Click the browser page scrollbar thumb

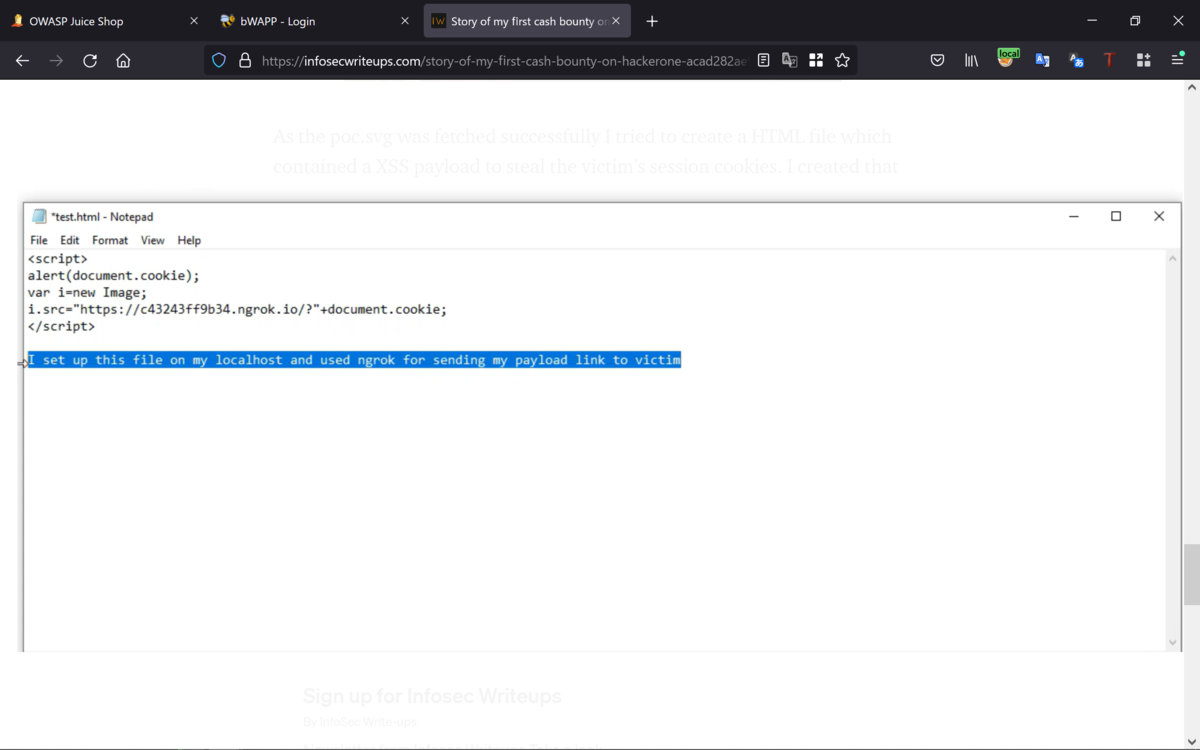point(1191,575)
